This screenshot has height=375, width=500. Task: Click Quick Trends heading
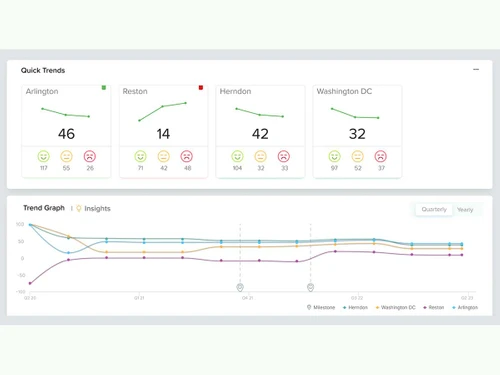pyautogui.click(x=43, y=70)
